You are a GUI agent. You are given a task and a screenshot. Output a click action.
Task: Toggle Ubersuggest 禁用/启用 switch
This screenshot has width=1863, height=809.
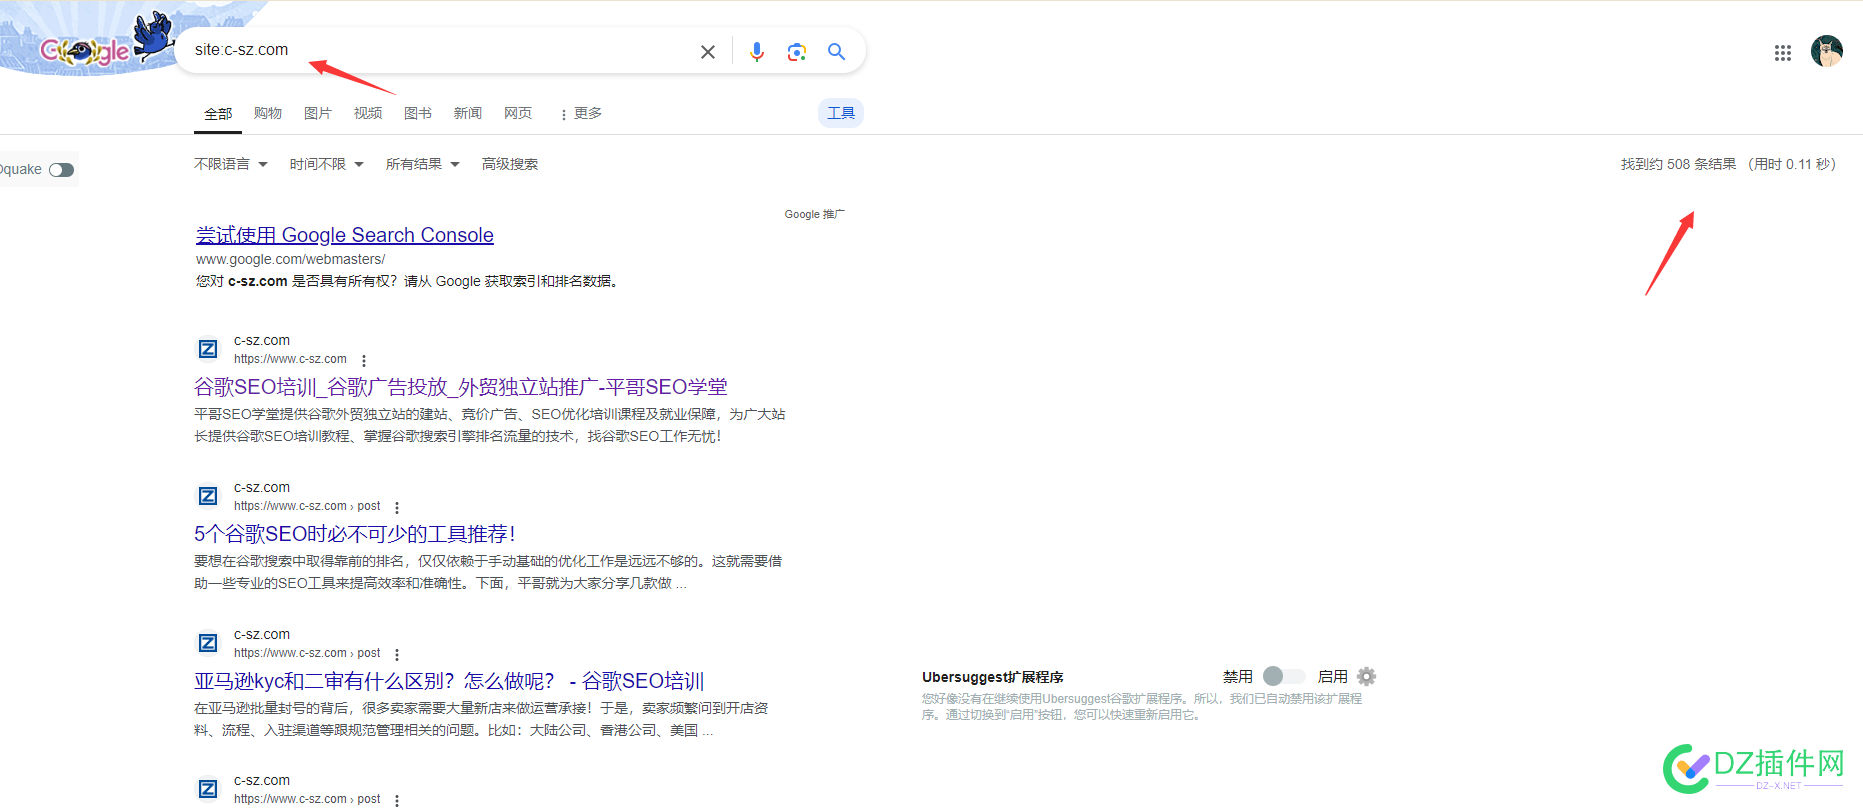pyautogui.click(x=1284, y=677)
